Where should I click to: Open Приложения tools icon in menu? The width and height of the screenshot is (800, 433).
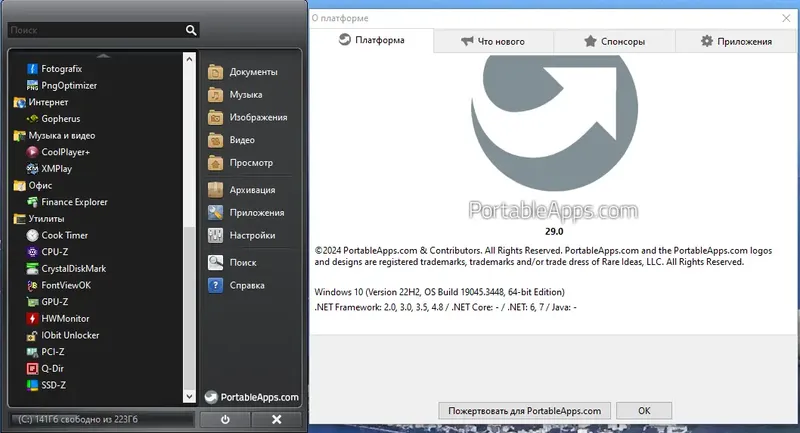click(x=215, y=213)
